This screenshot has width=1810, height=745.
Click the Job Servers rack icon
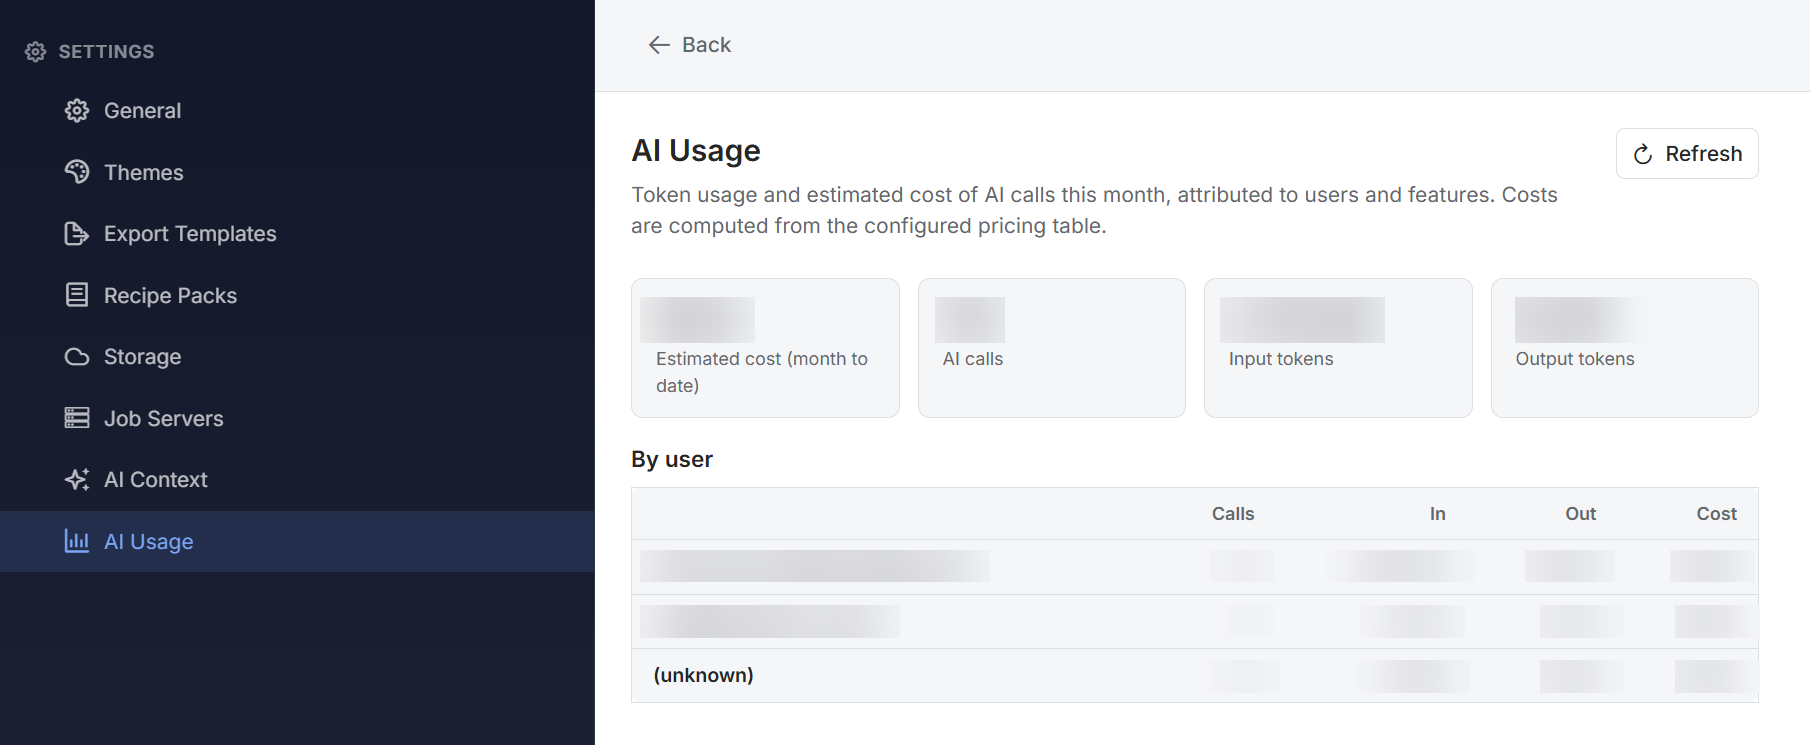click(x=77, y=418)
